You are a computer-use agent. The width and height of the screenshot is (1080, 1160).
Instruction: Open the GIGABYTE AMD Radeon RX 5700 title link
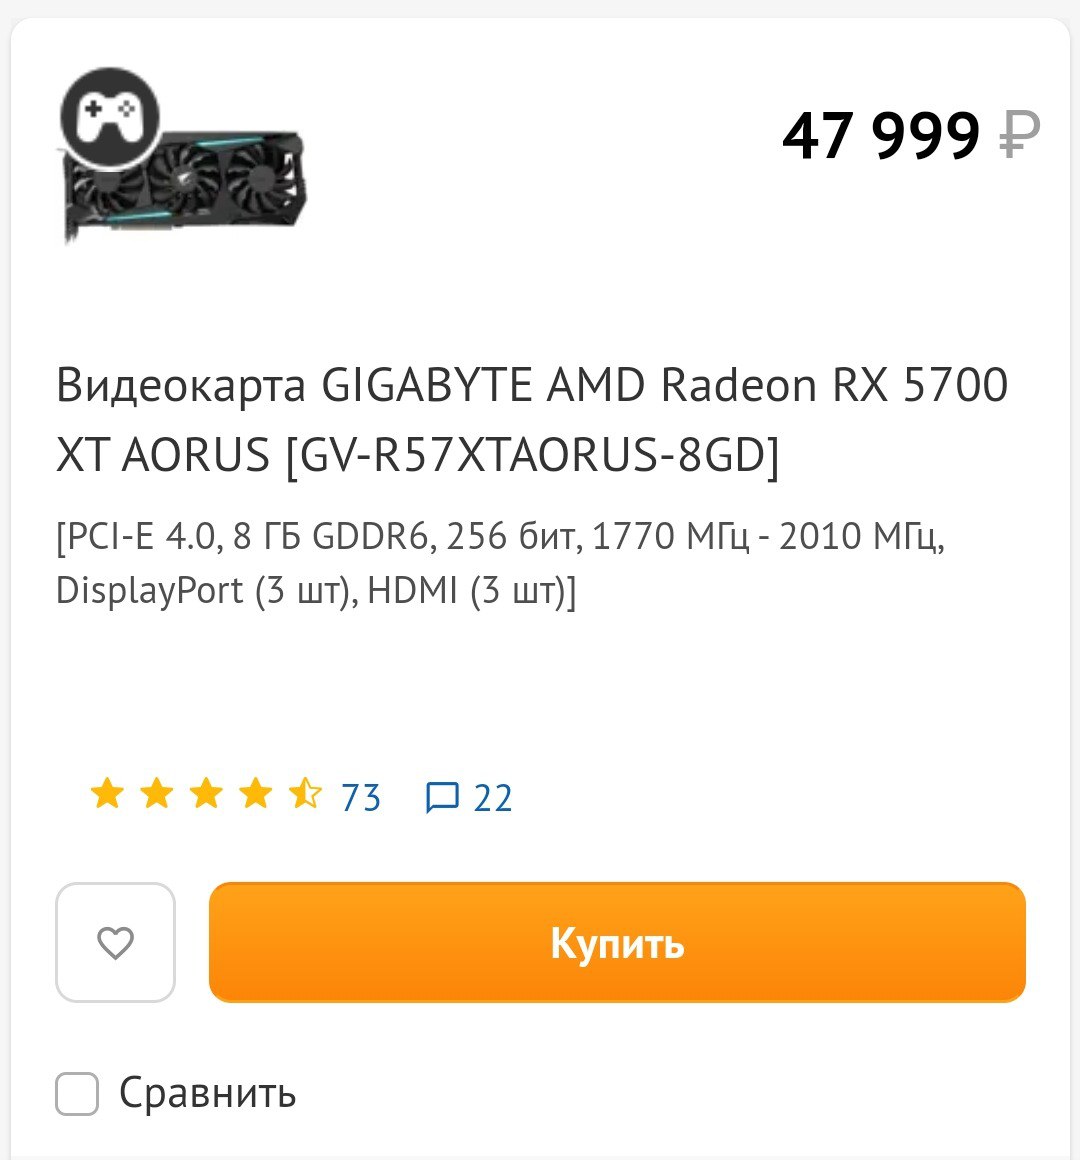pos(532,419)
